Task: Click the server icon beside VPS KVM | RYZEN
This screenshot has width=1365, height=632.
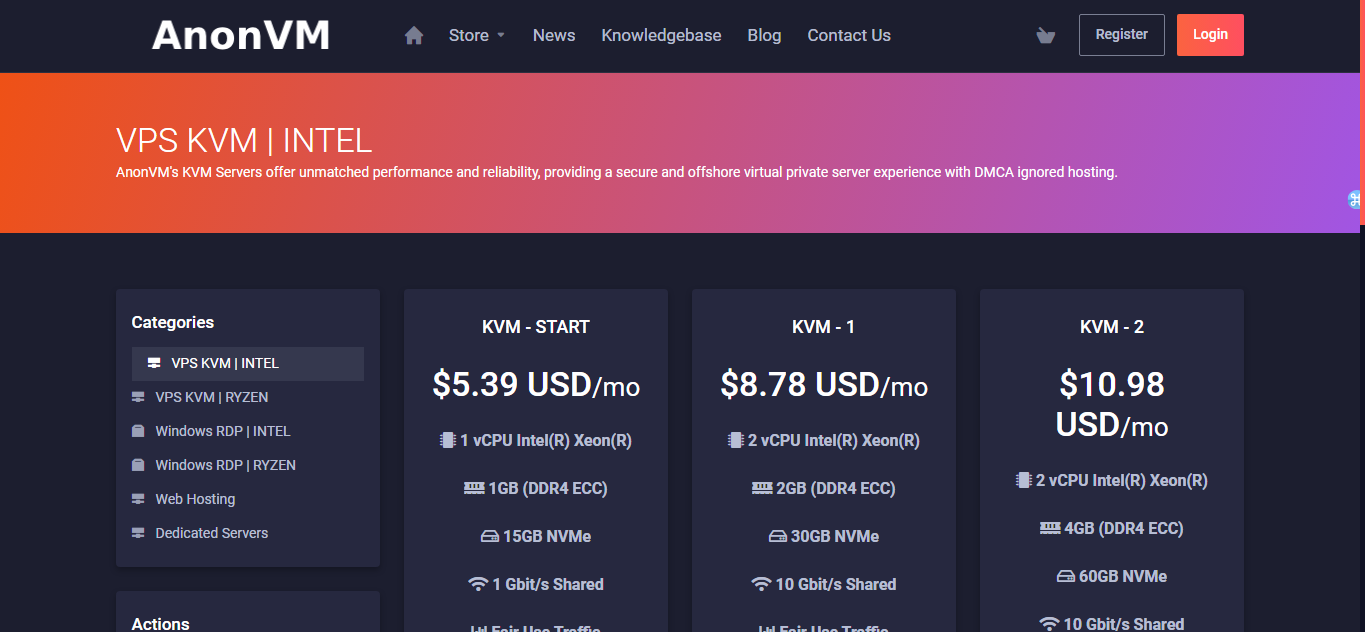Action: click(x=138, y=397)
